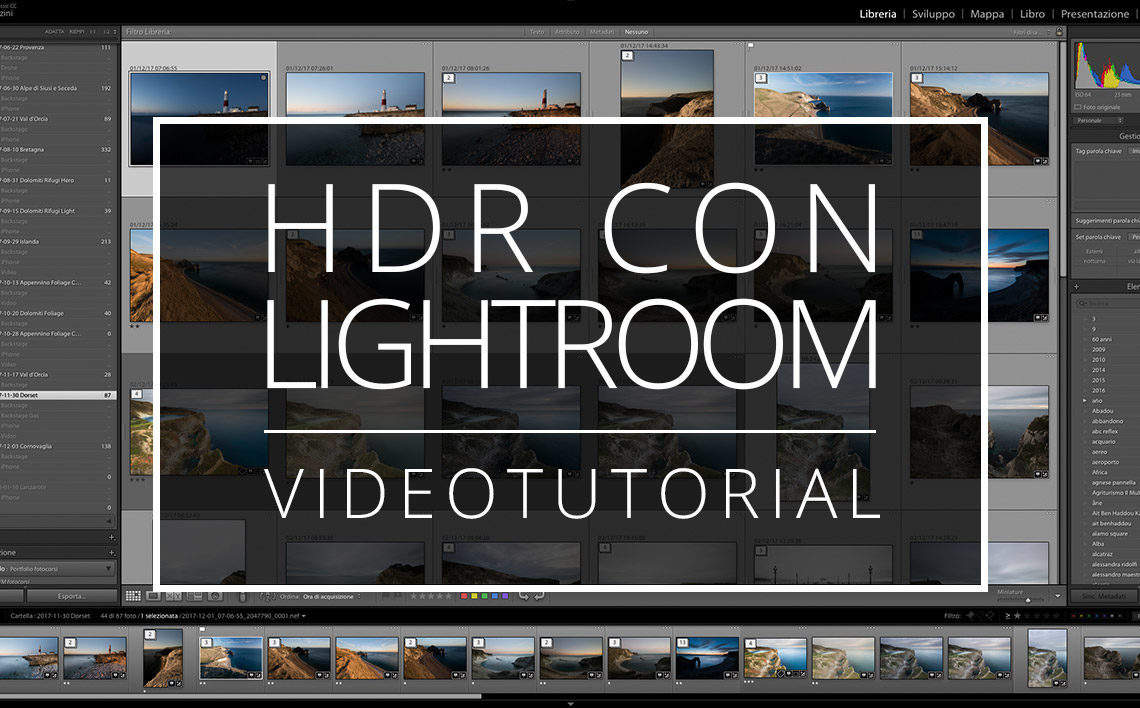
Task: Click the keyword search field
Action: click(1107, 303)
